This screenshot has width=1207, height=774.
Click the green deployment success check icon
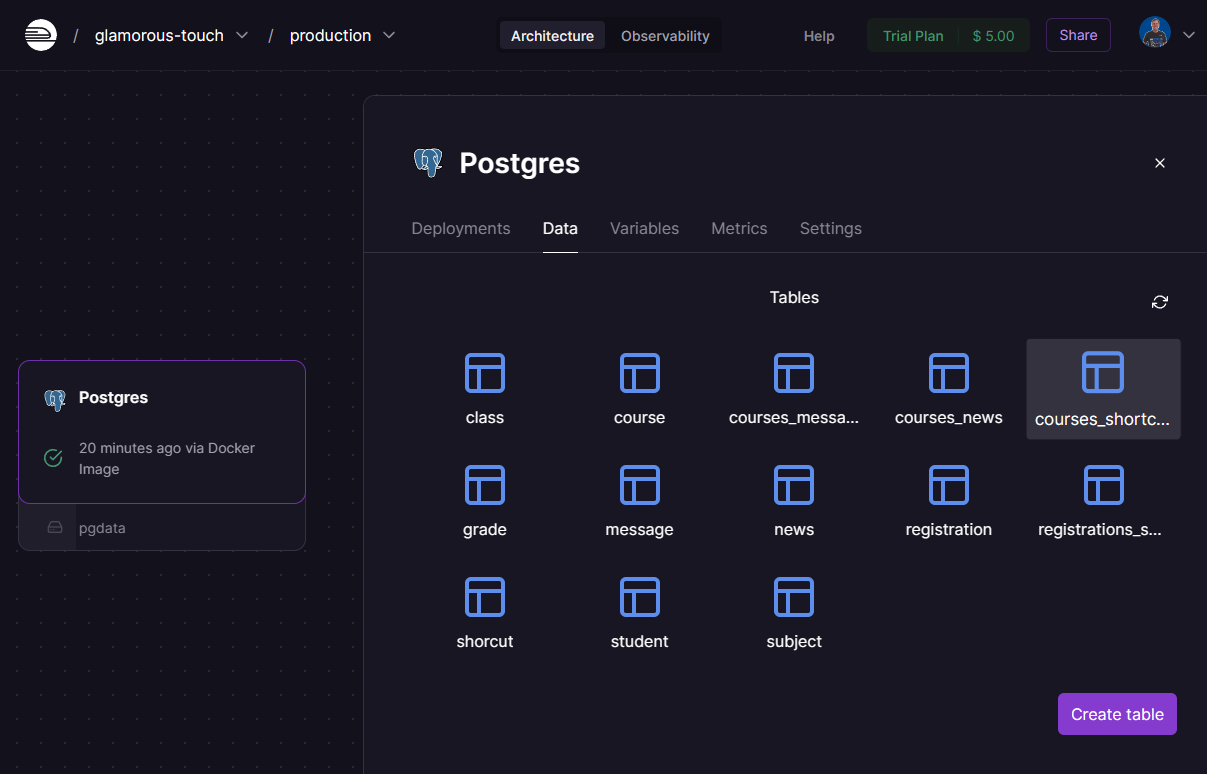[x=54, y=458]
